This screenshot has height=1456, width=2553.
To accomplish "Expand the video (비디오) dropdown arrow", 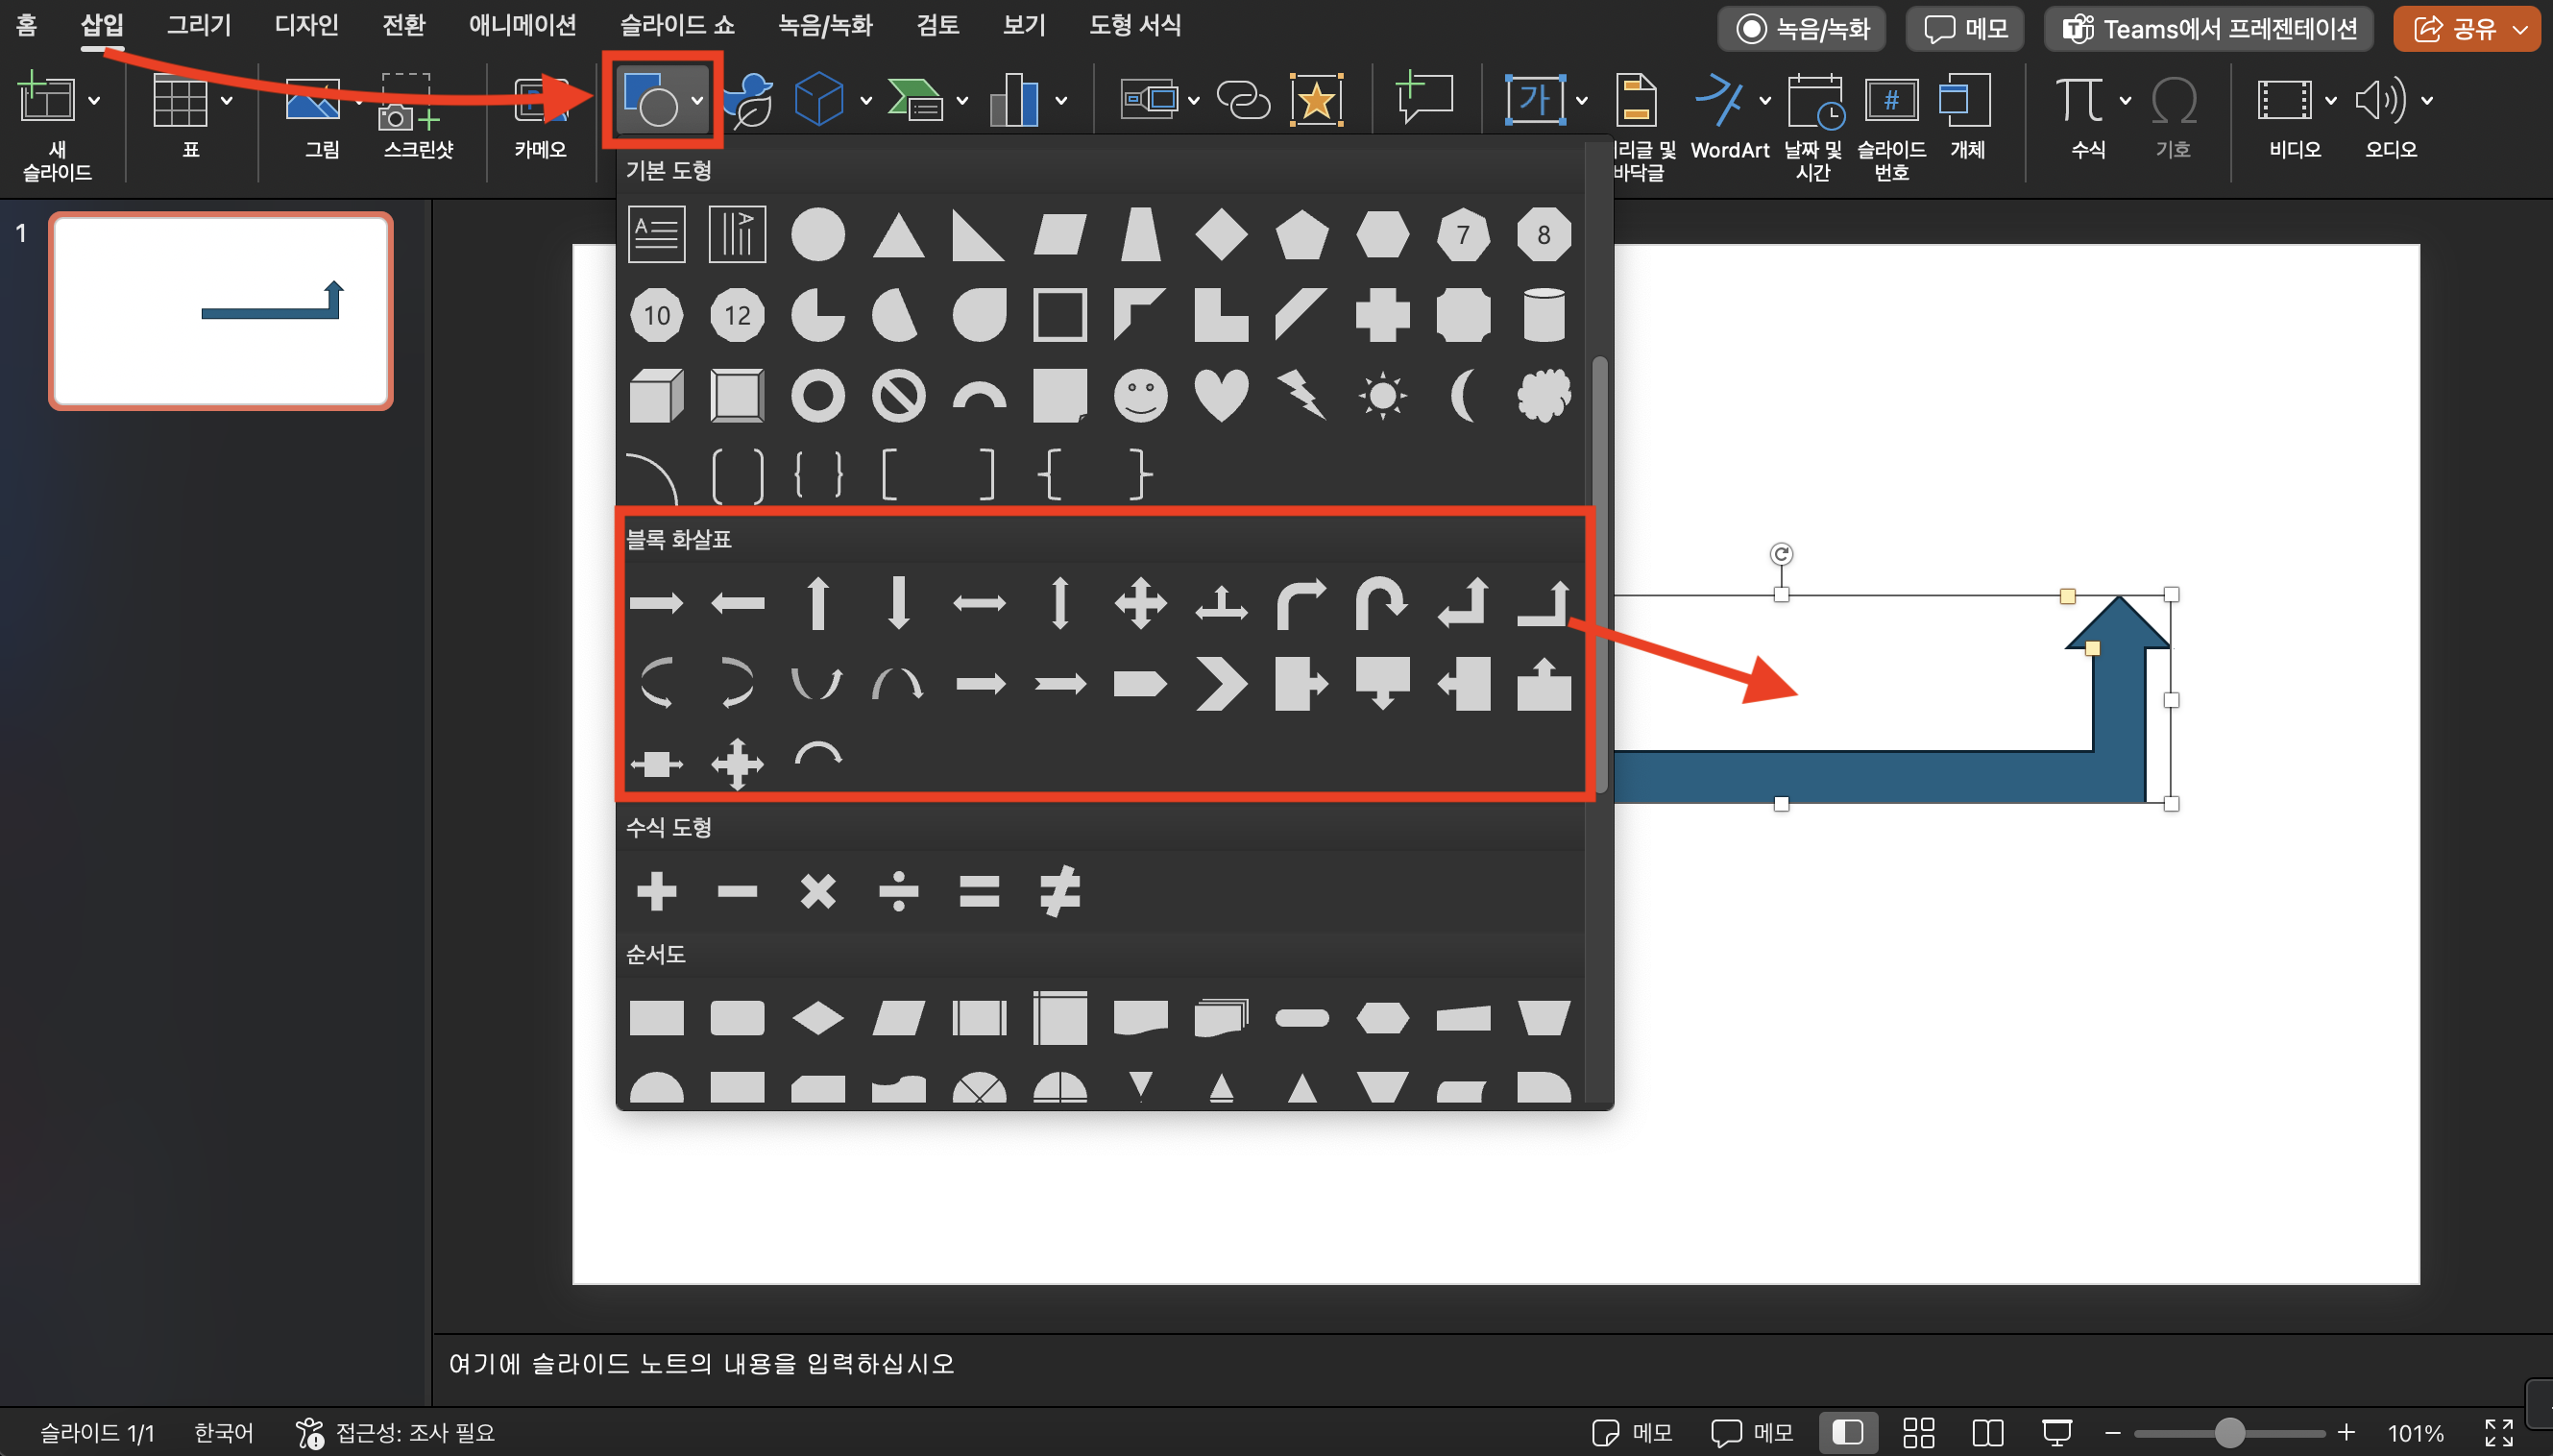I will coord(2331,101).
